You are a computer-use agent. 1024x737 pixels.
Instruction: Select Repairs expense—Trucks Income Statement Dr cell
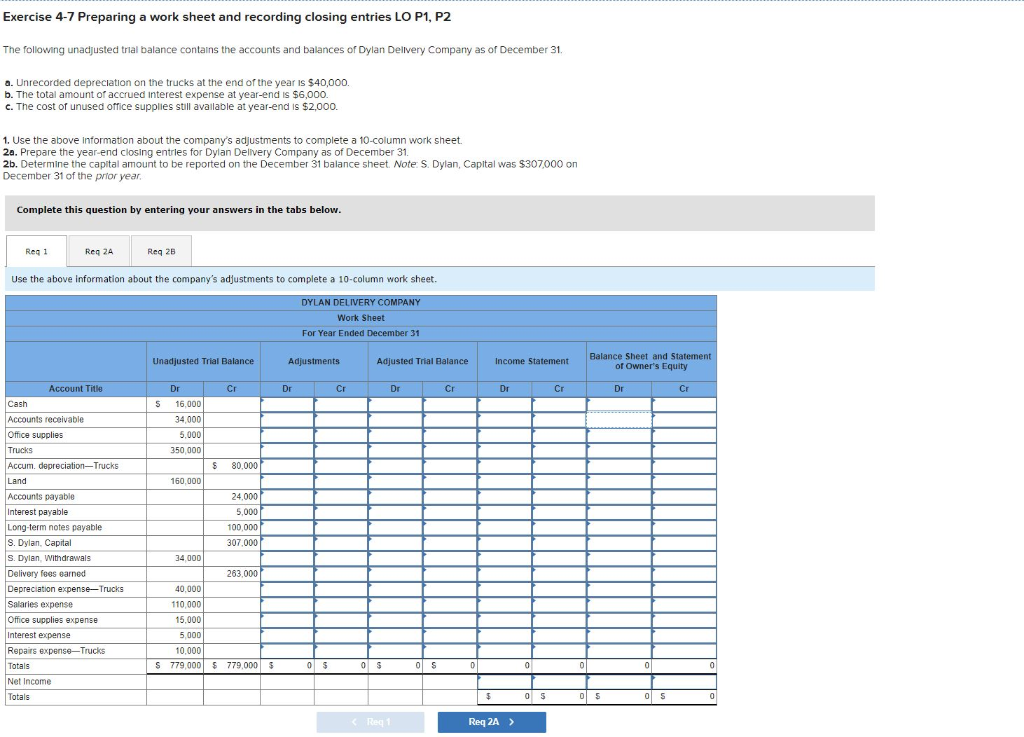tap(505, 651)
